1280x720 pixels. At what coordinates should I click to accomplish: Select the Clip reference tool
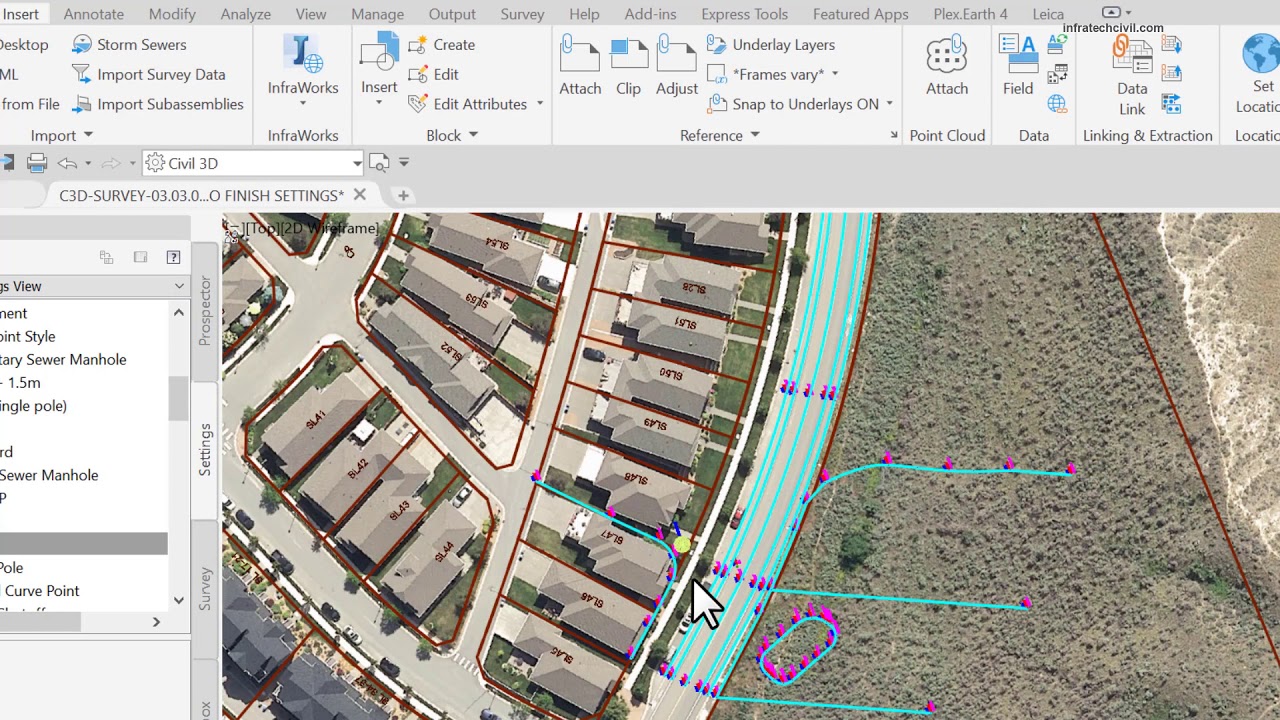(x=628, y=66)
